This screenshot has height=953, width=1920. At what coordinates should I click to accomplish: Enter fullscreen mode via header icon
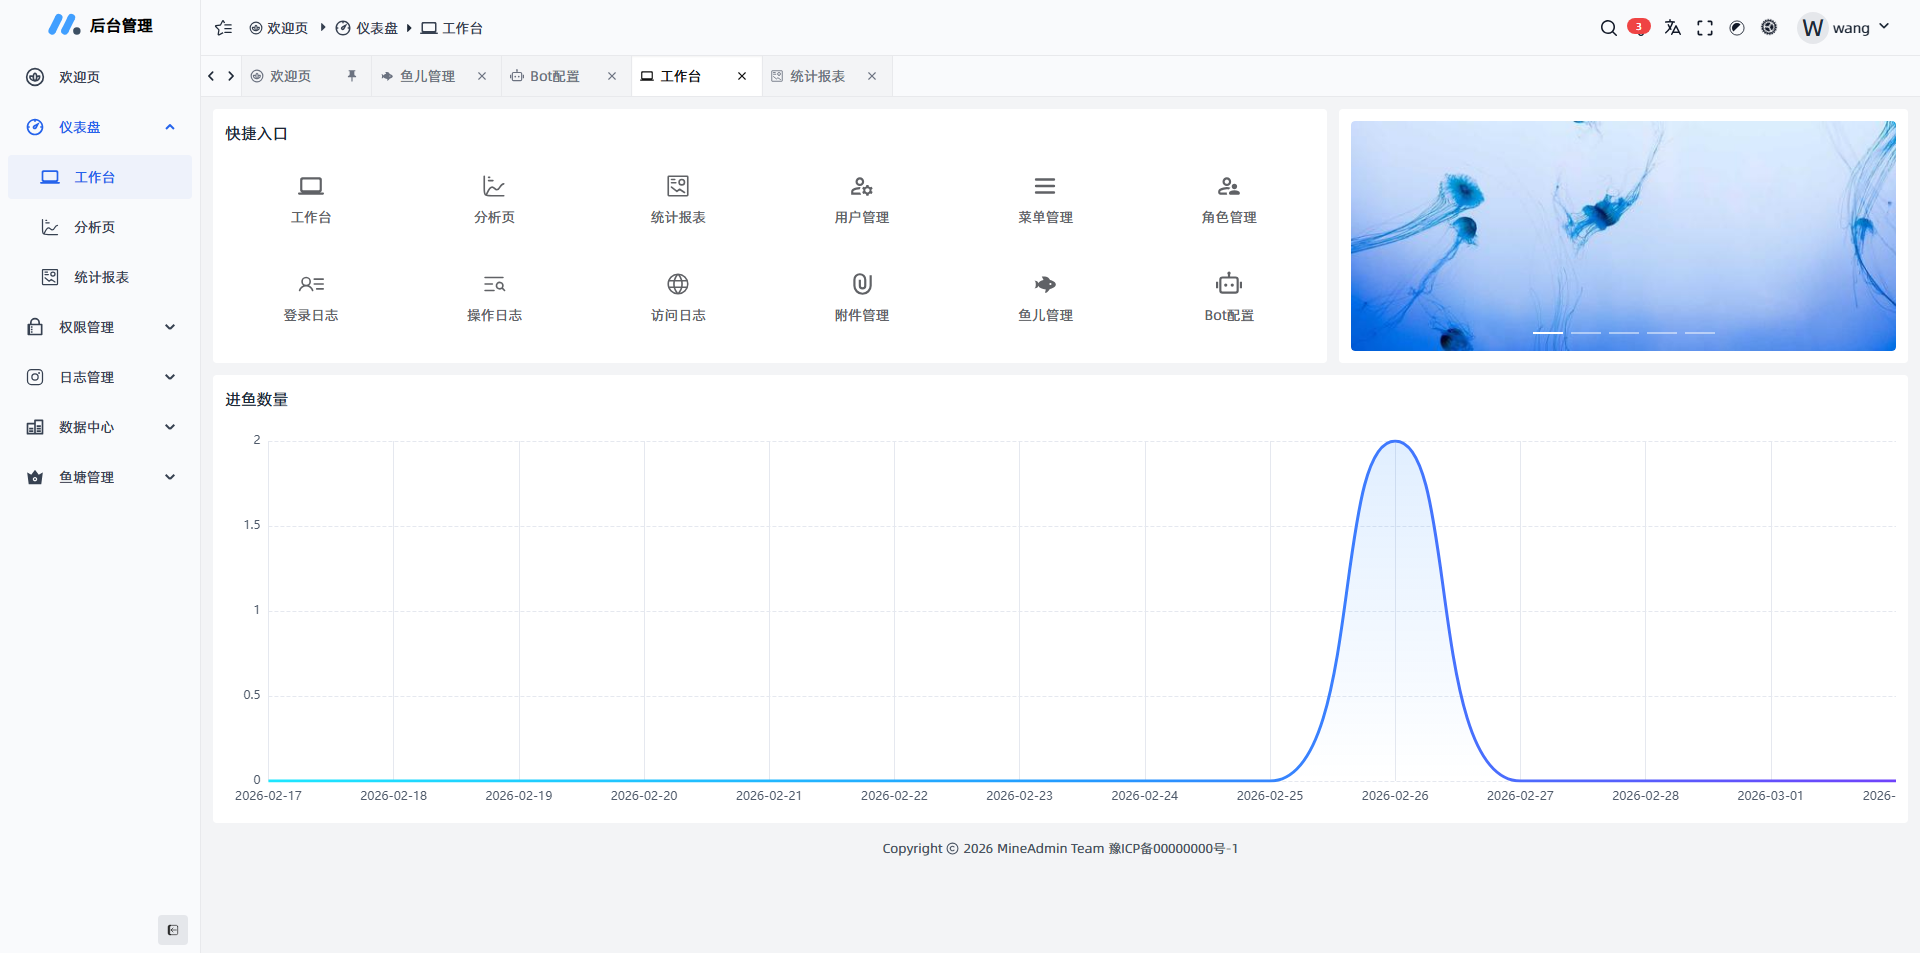click(x=1705, y=28)
